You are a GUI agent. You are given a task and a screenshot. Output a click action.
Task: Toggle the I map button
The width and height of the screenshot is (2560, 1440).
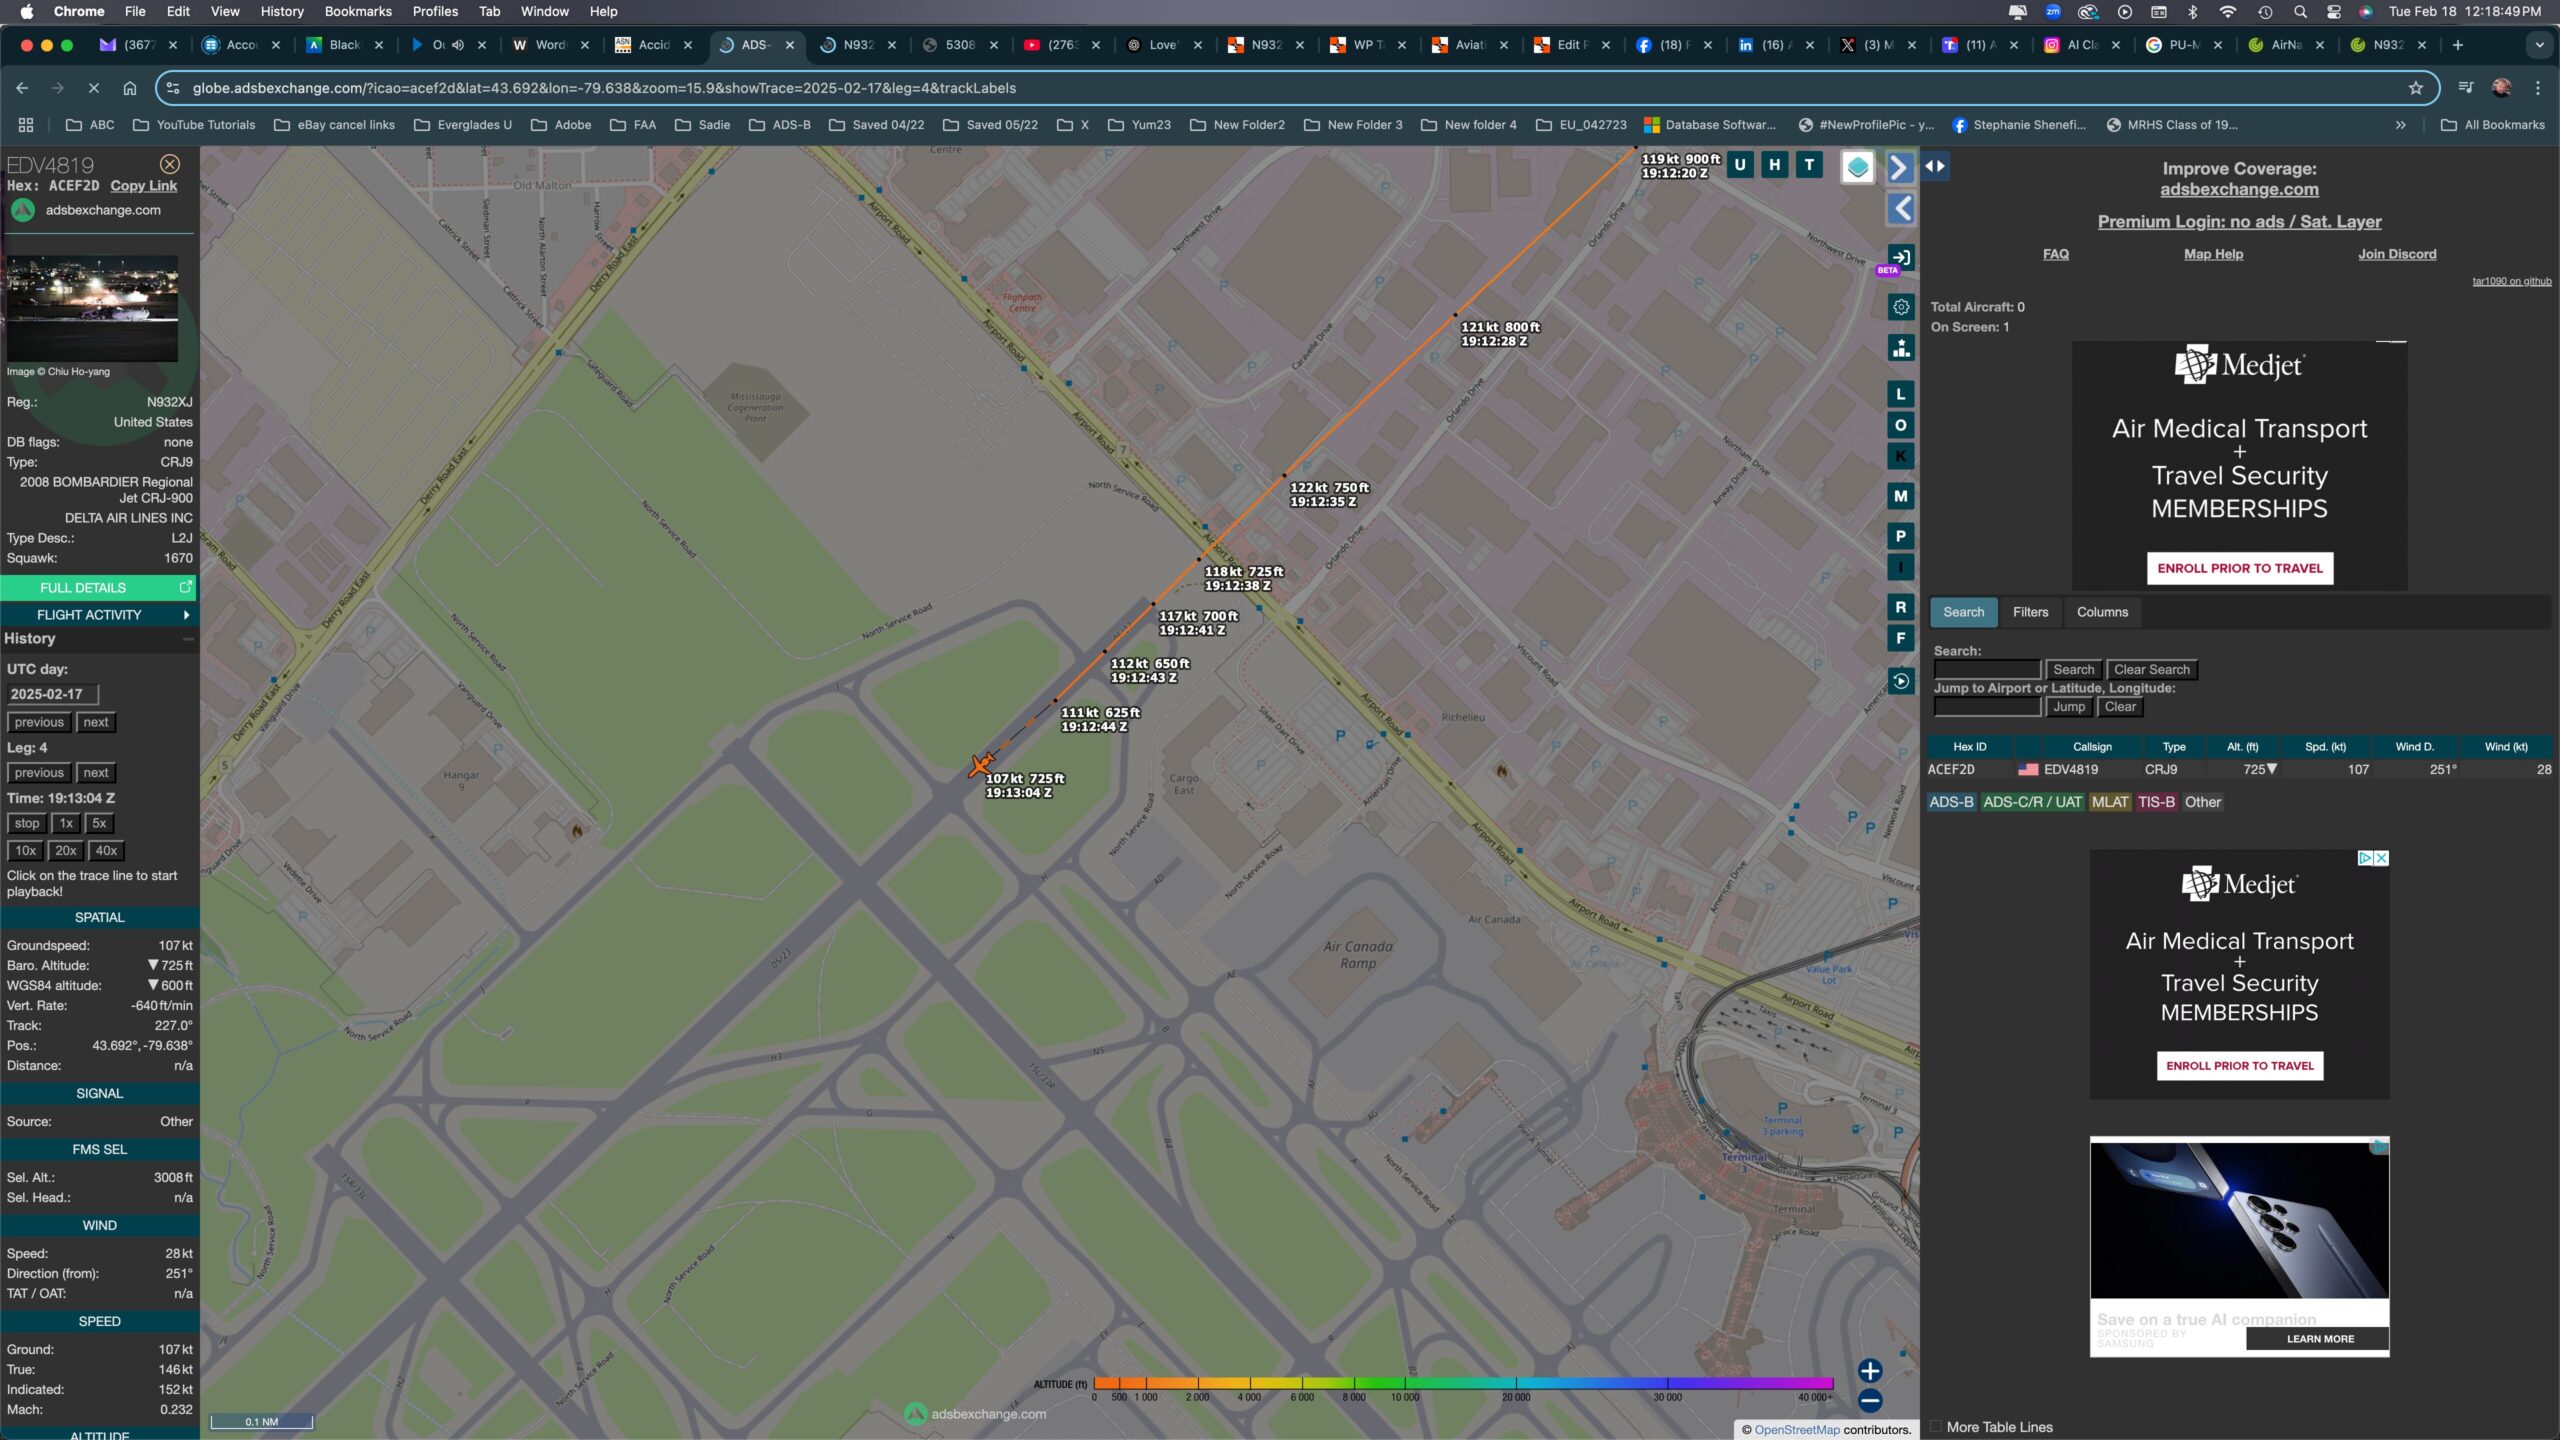tap(1901, 567)
